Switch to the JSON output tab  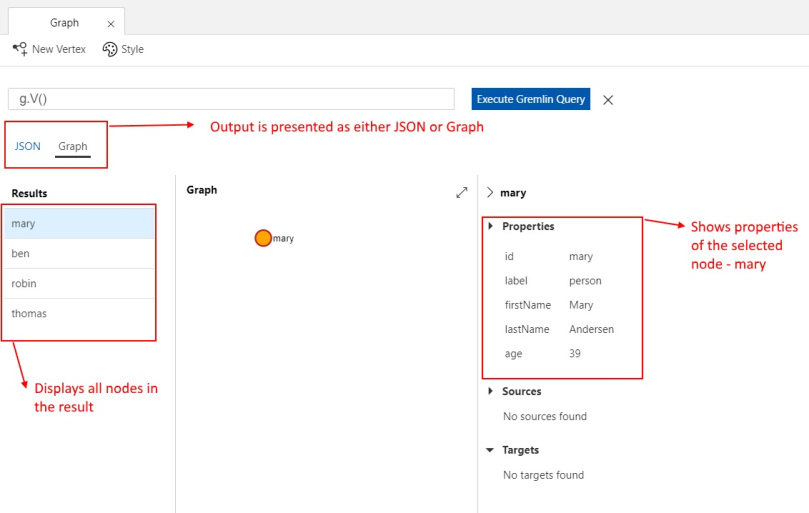[x=28, y=146]
